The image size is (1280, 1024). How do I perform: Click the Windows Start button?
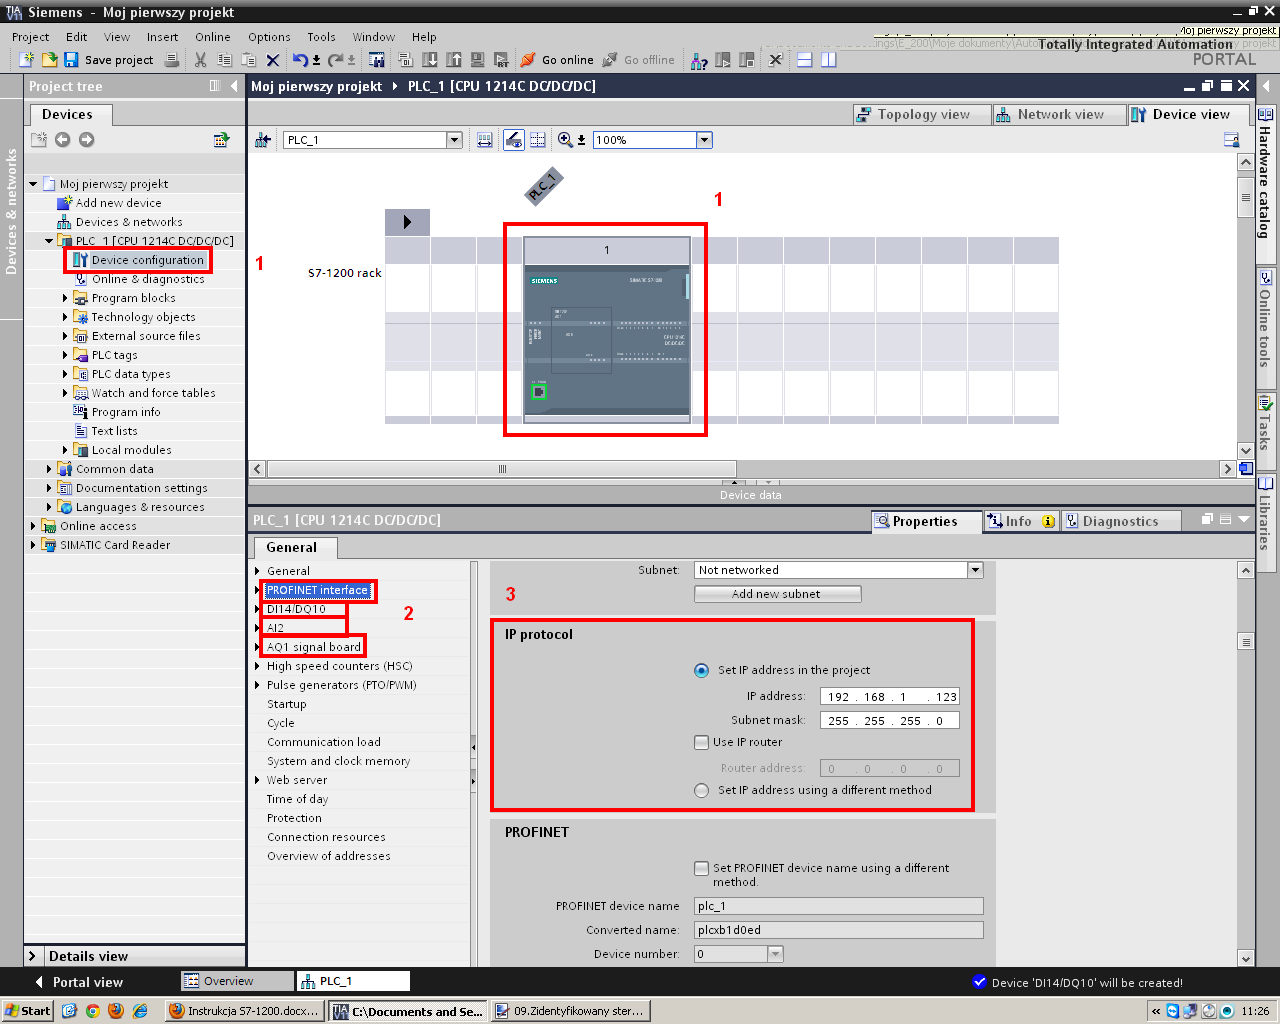click(27, 1011)
